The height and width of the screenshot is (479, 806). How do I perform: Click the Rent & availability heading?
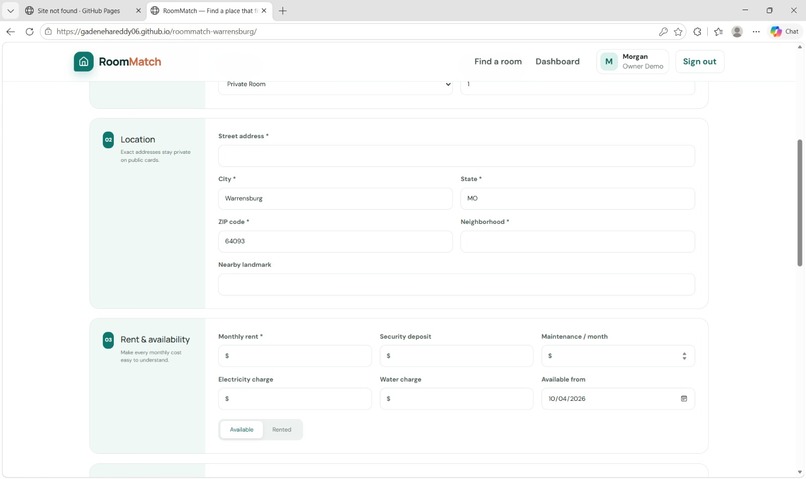(x=155, y=340)
